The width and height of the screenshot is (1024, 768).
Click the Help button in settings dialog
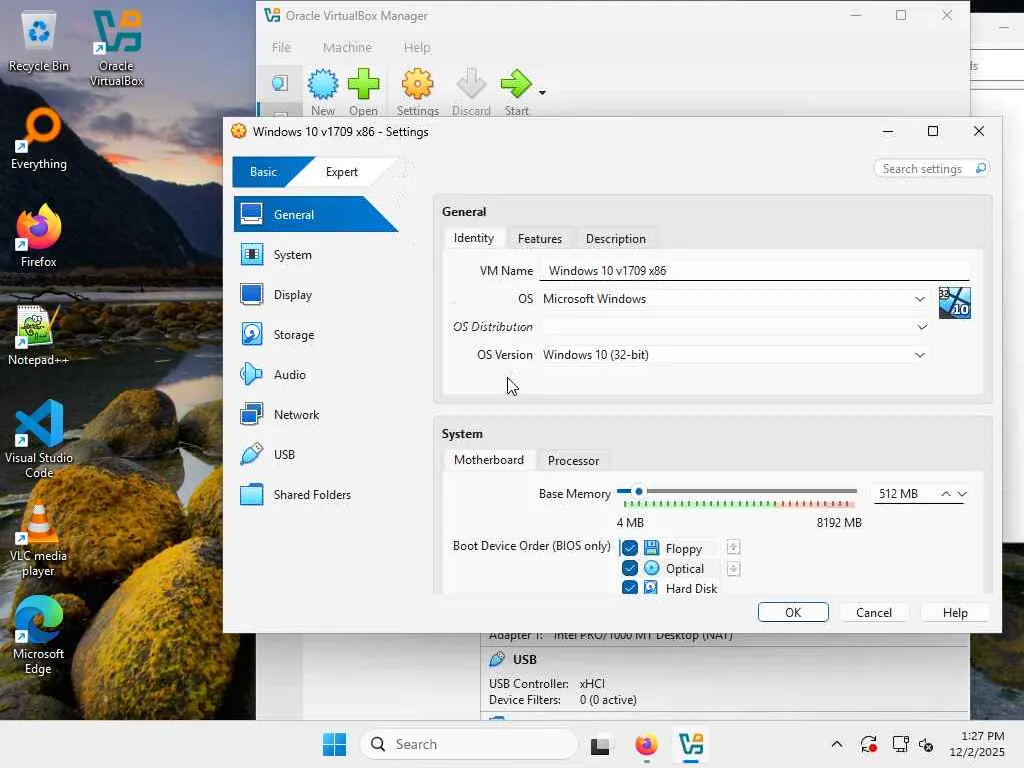coord(955,613)
